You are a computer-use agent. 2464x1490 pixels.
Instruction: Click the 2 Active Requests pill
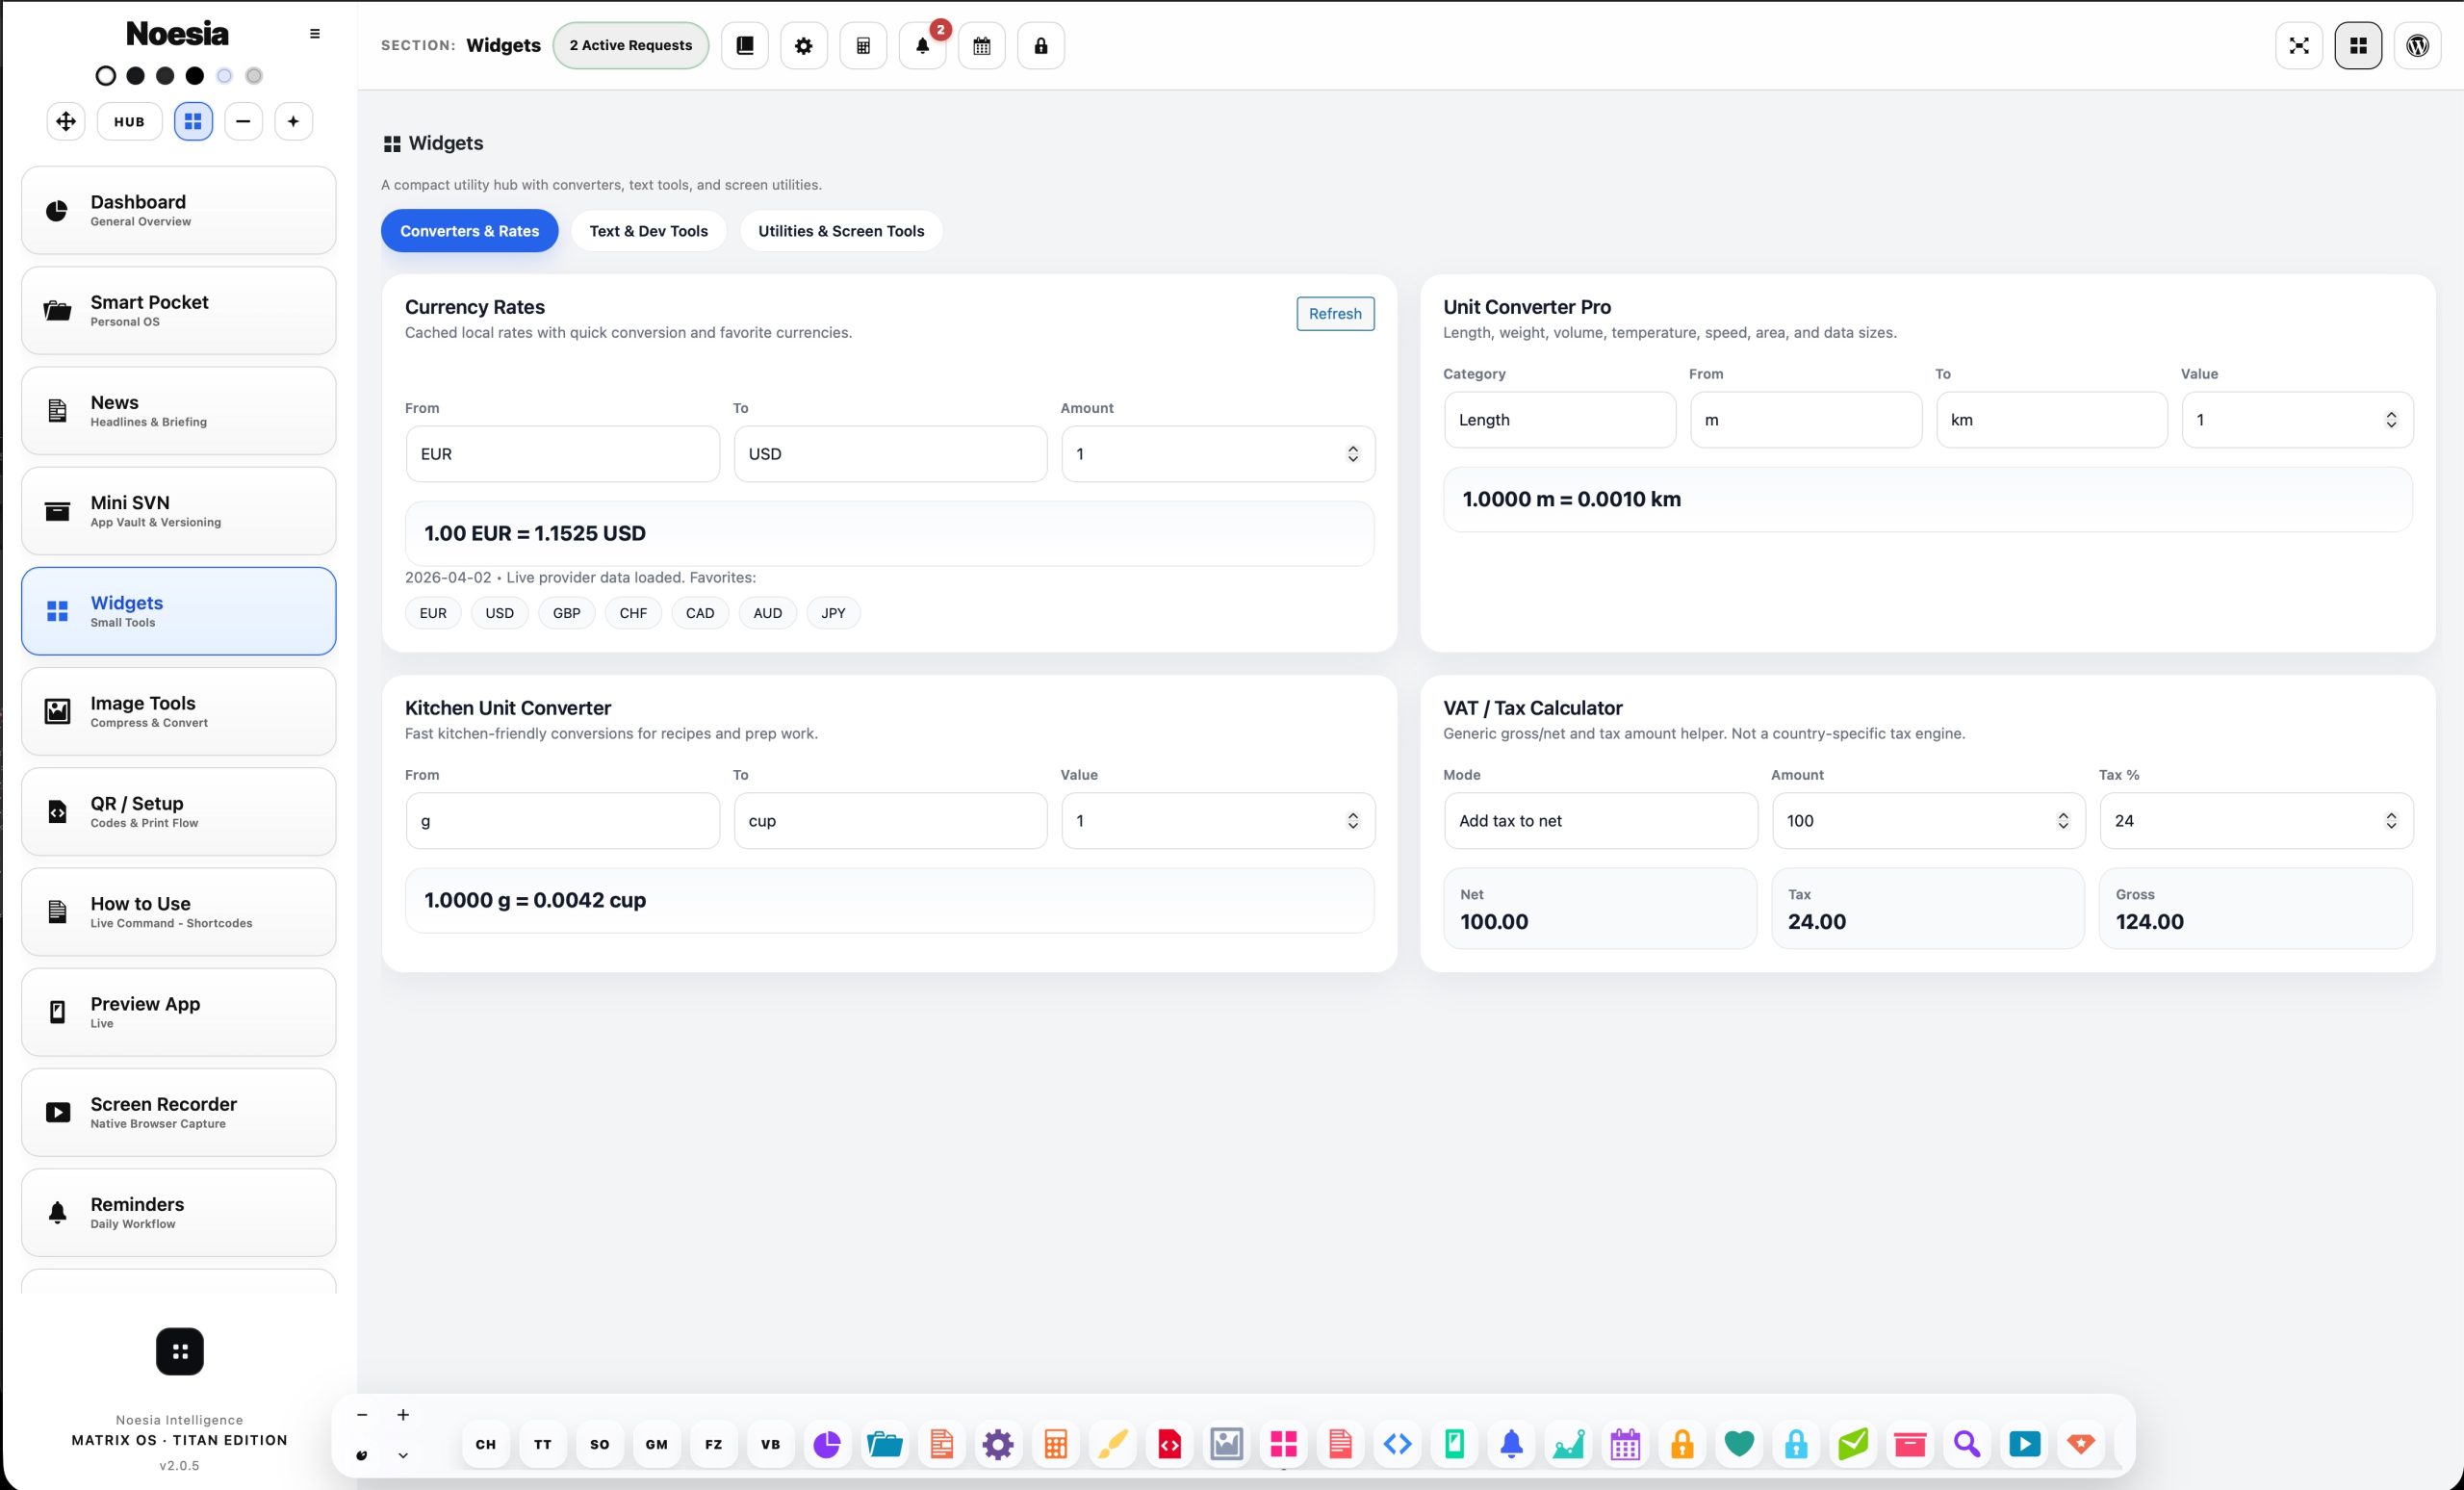[631, 46]
